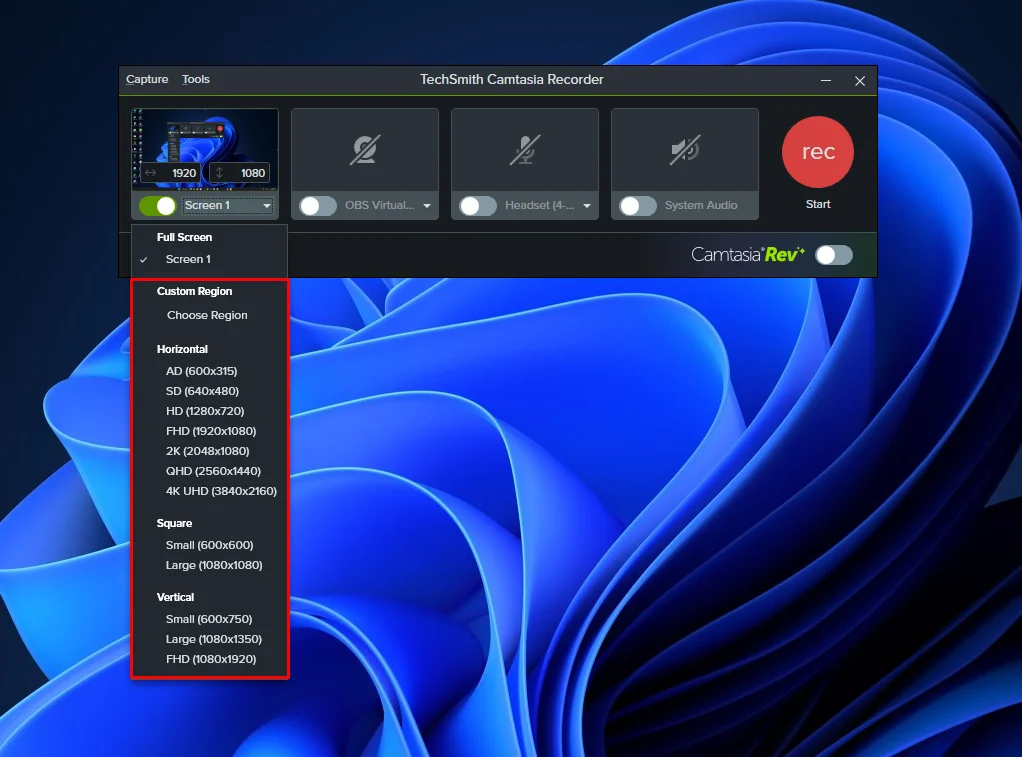The width and height of the screenshot is (1022, 757).
Task: Close the Camtasia Recorder window
Action: 860,80
